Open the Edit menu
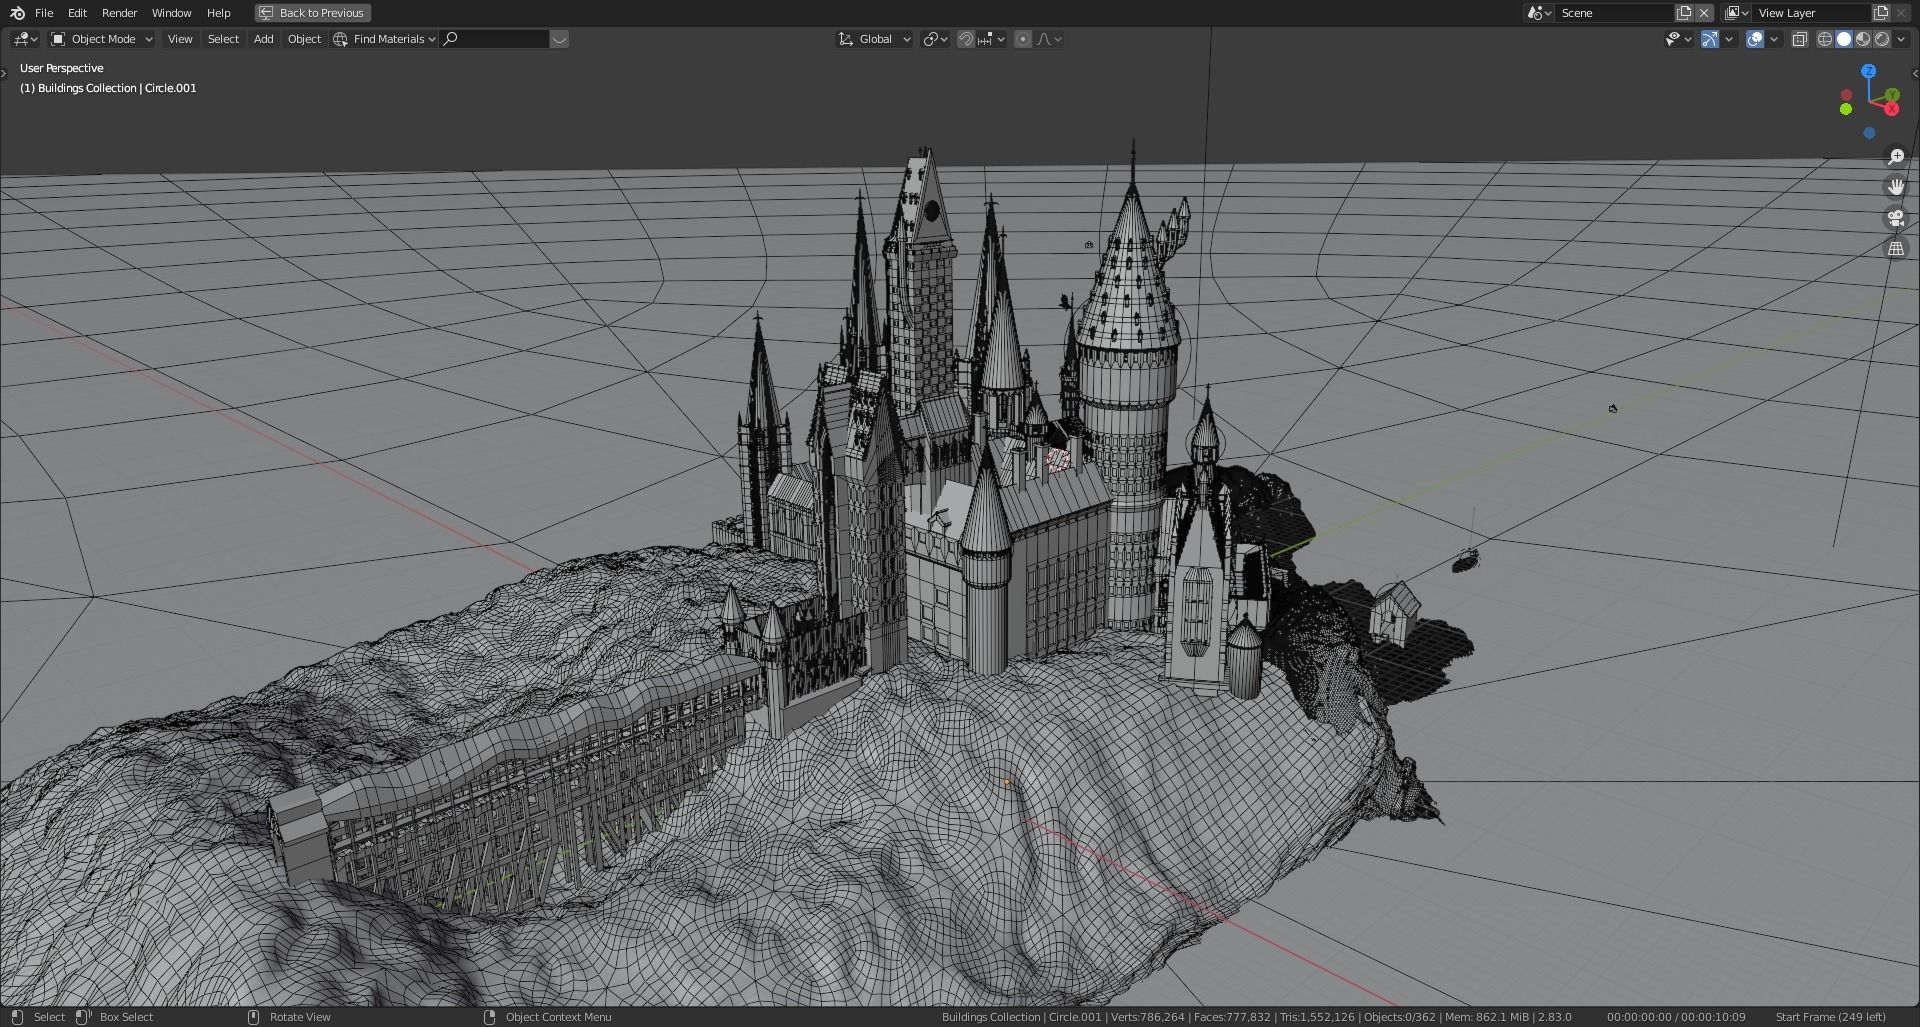The image size is (1920, 1027). click(x=77, y=13)
